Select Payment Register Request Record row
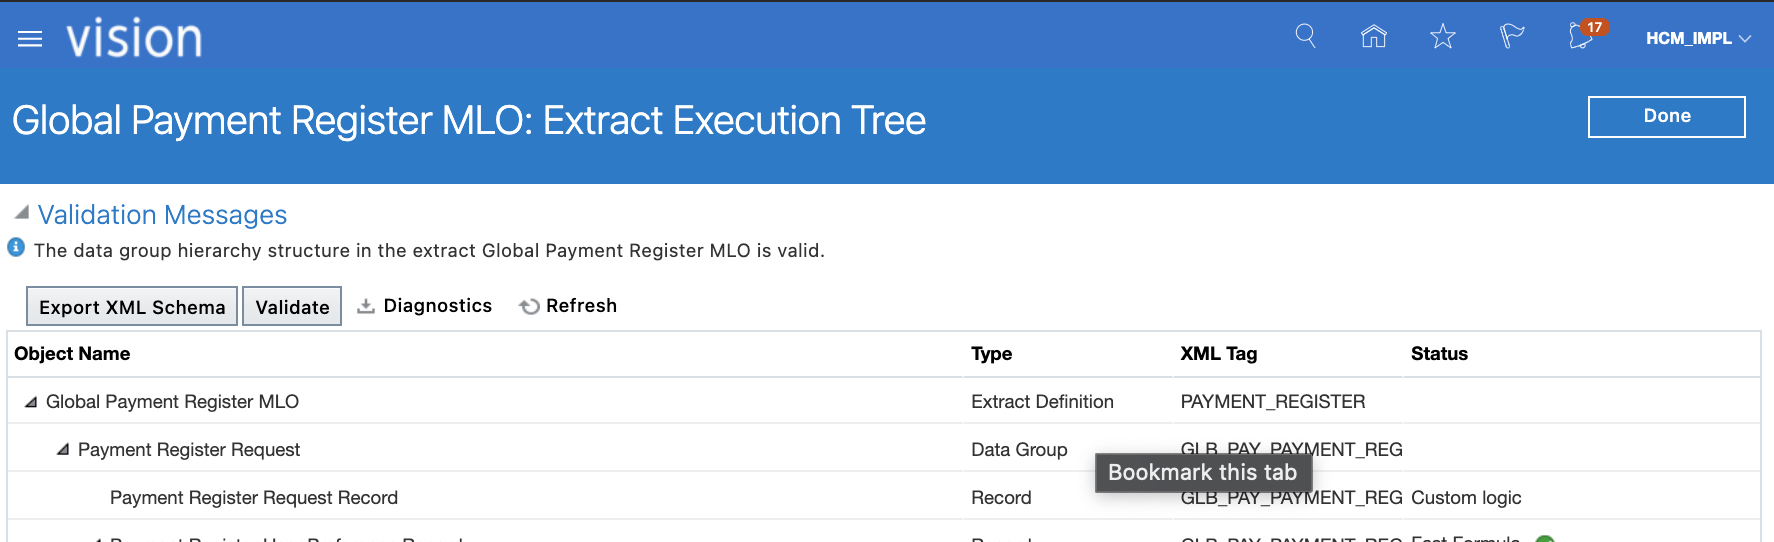The height and width of the screenshot is (542, 1774). point(254,498)
